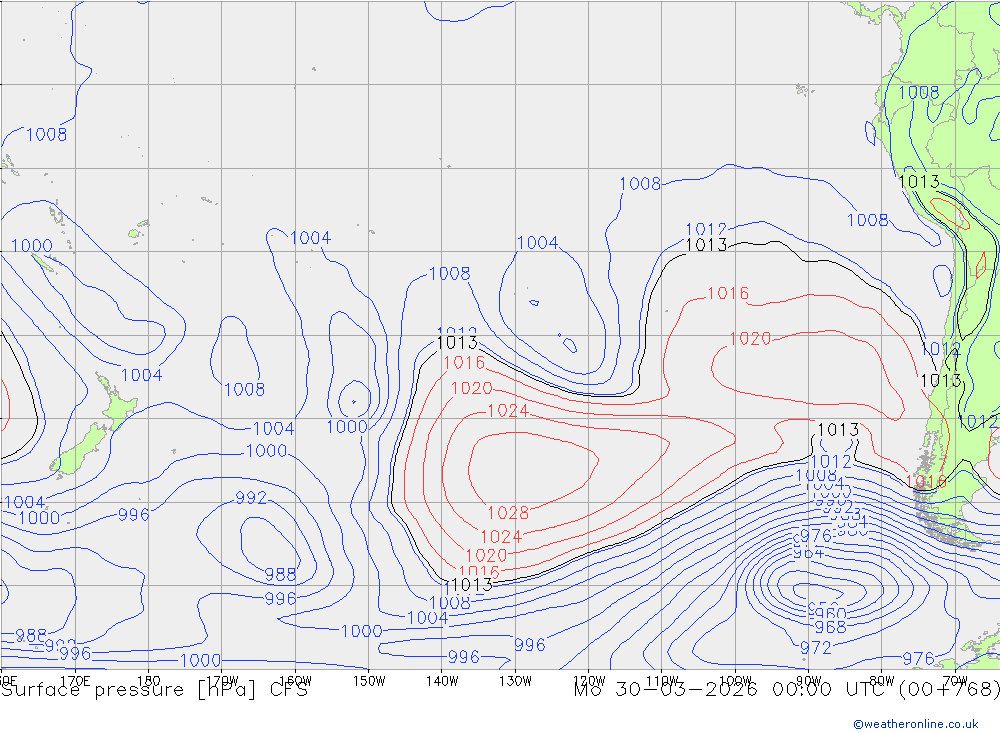Click the 988 label inside the closed low
The height and width of the screenshot is (733, 1000).
point(281,575)
